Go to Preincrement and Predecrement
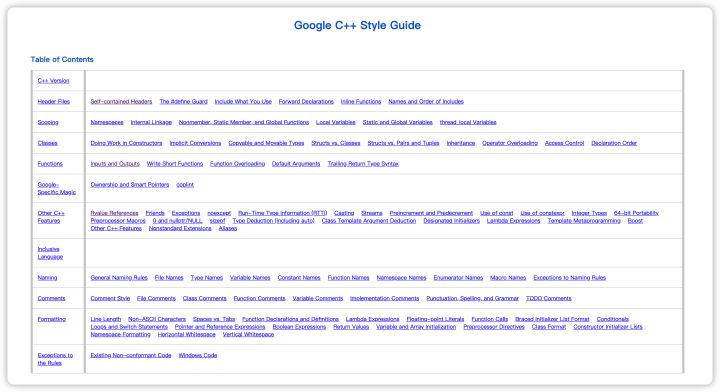Image resolution: width=720 pixels, height=392 pixels. point(431,213)
